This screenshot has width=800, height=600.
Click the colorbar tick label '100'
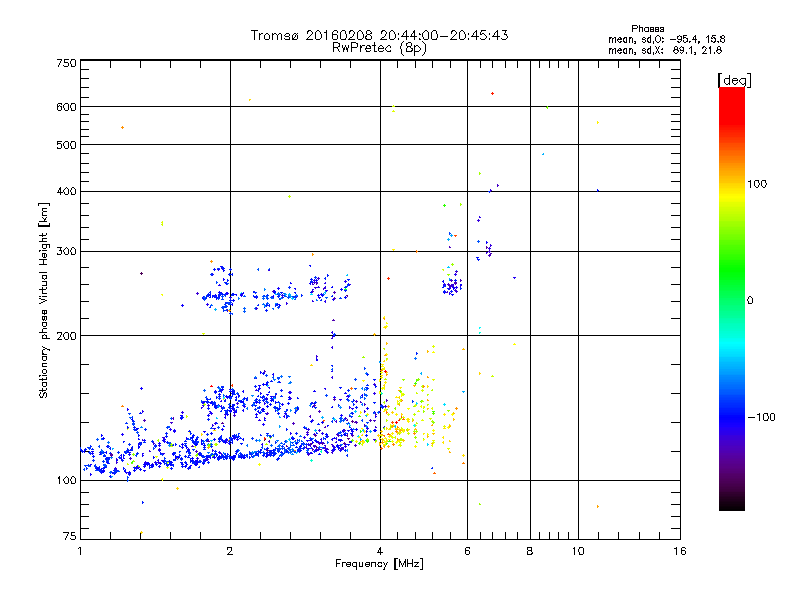coord(757,184)
